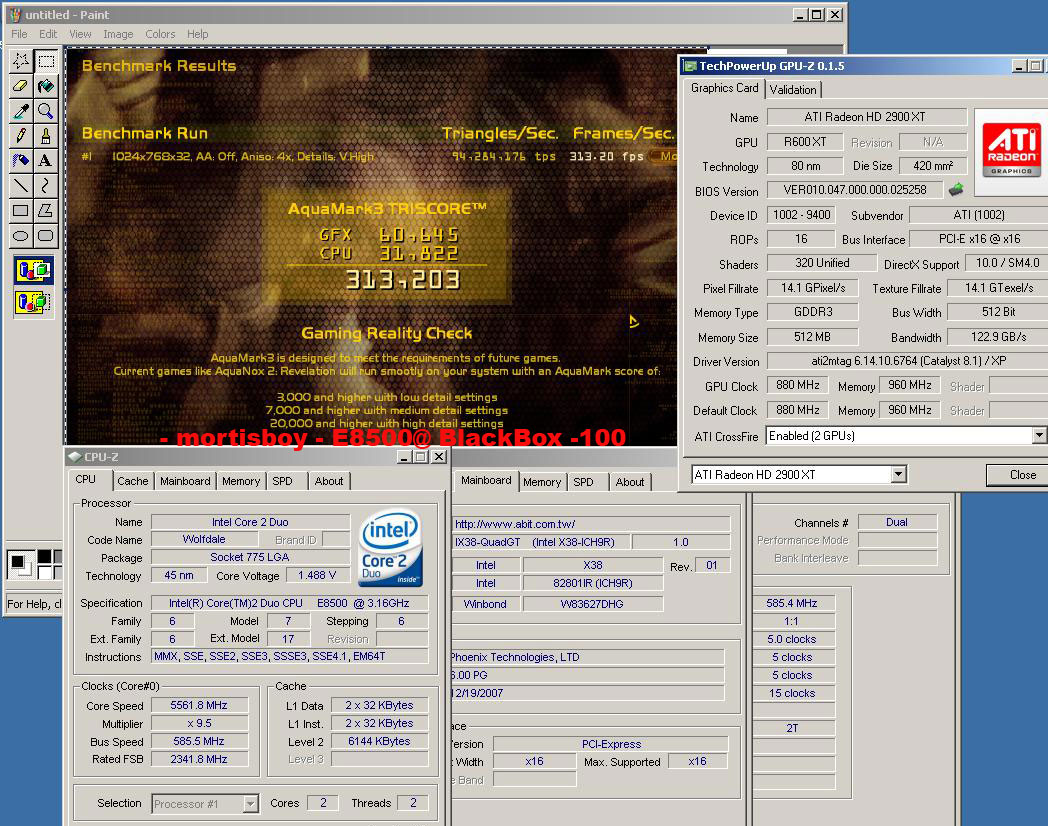The image size is (1048, 826).
Task: Open the Edit menu in Paint
Action: pyautogui.click(x=48, y=34)
